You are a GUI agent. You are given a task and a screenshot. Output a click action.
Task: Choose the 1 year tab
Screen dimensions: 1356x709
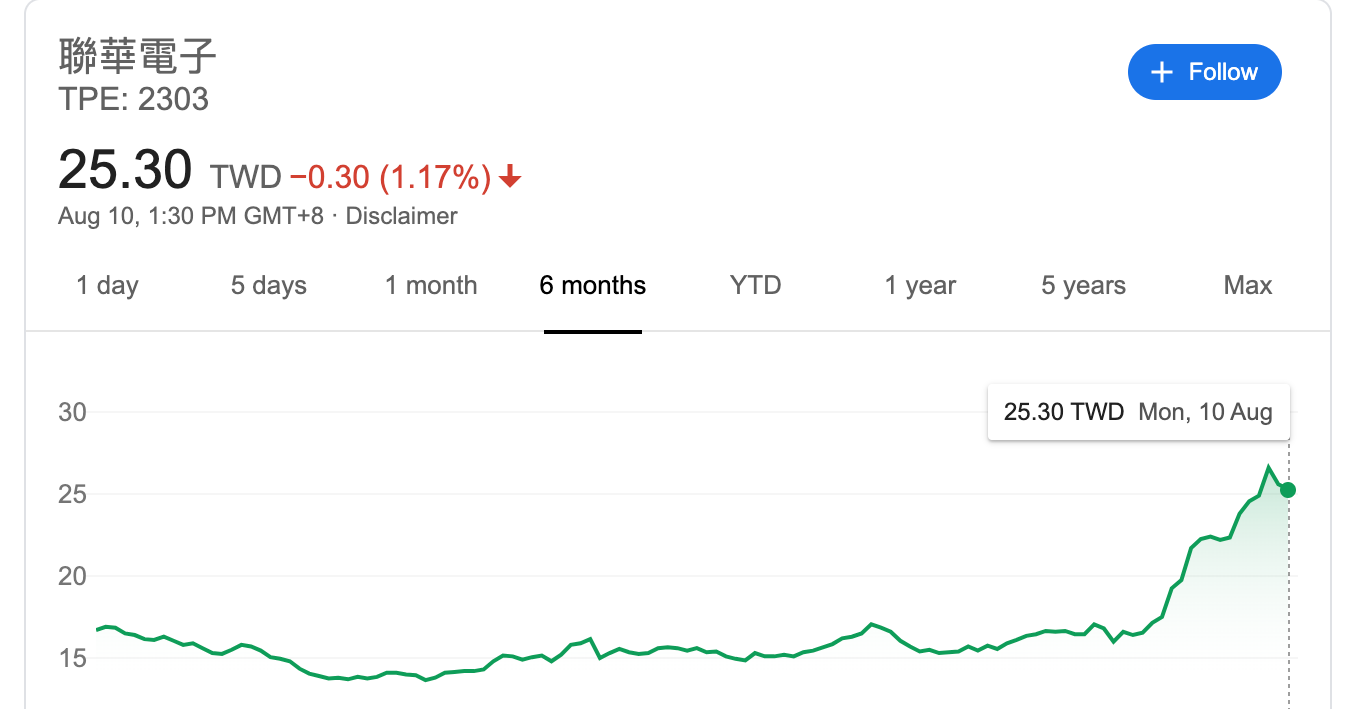coord(920,286)
